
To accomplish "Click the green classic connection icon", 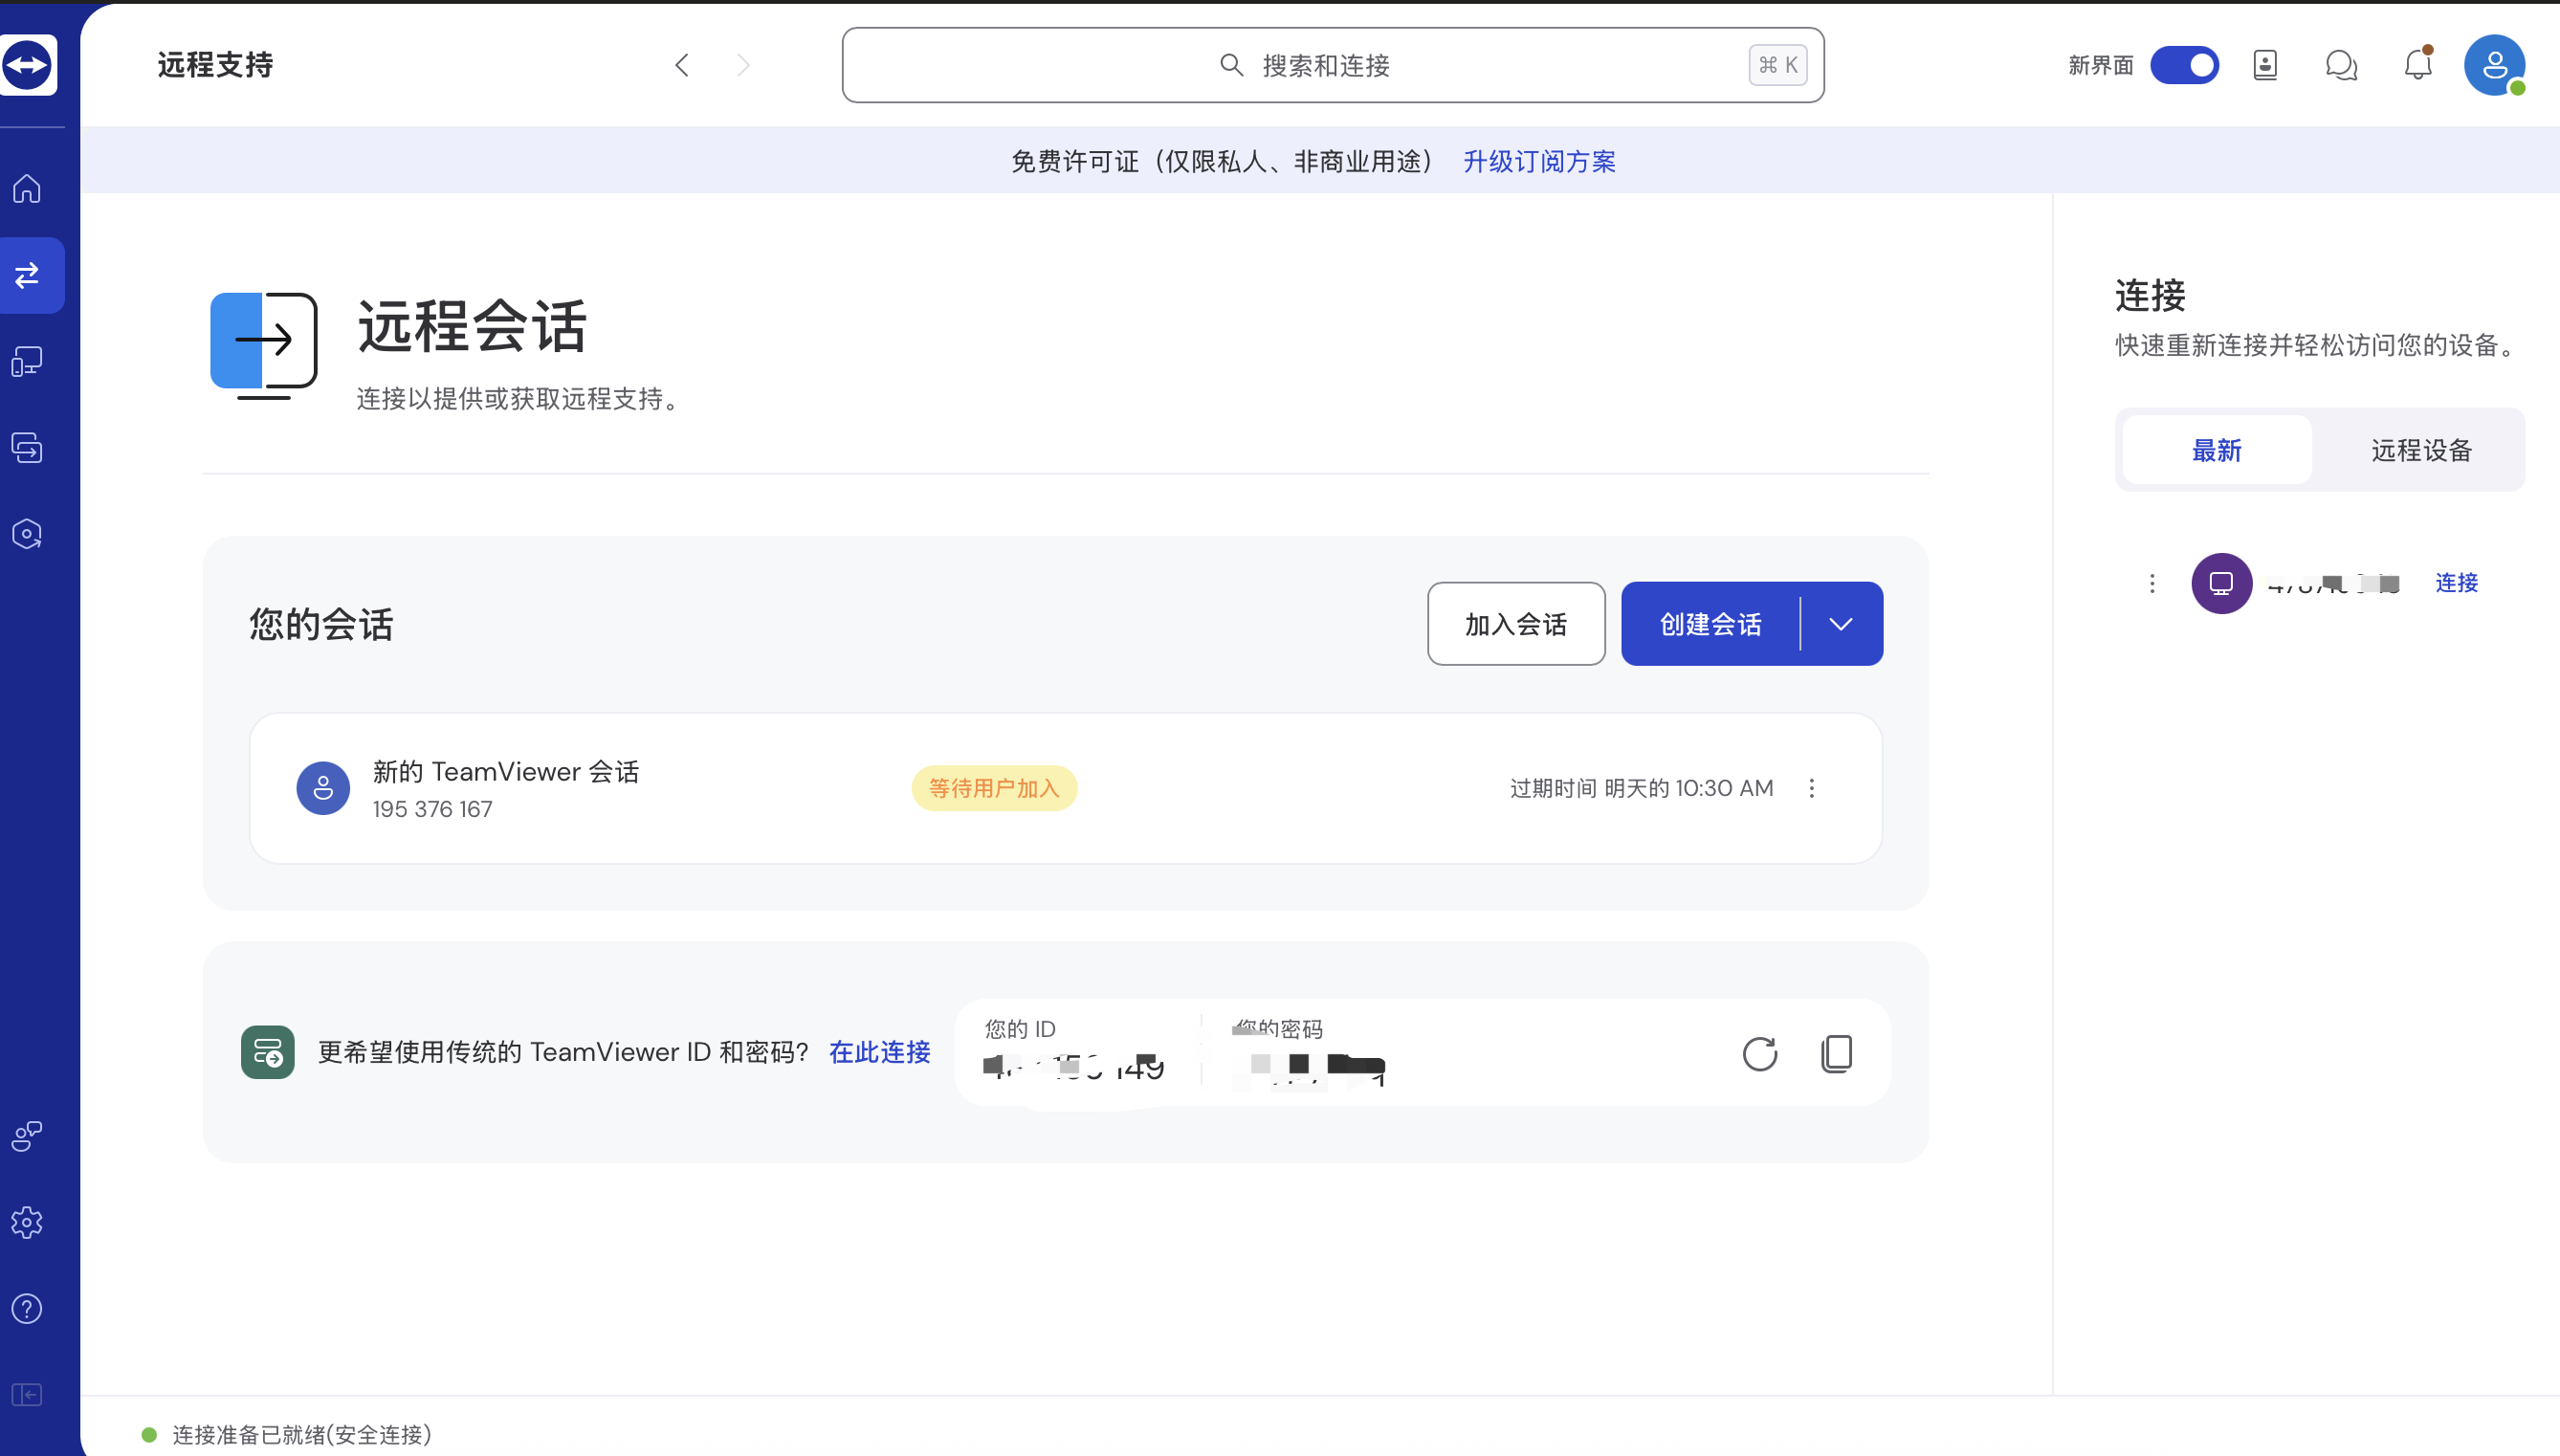I will [267, 1052].
